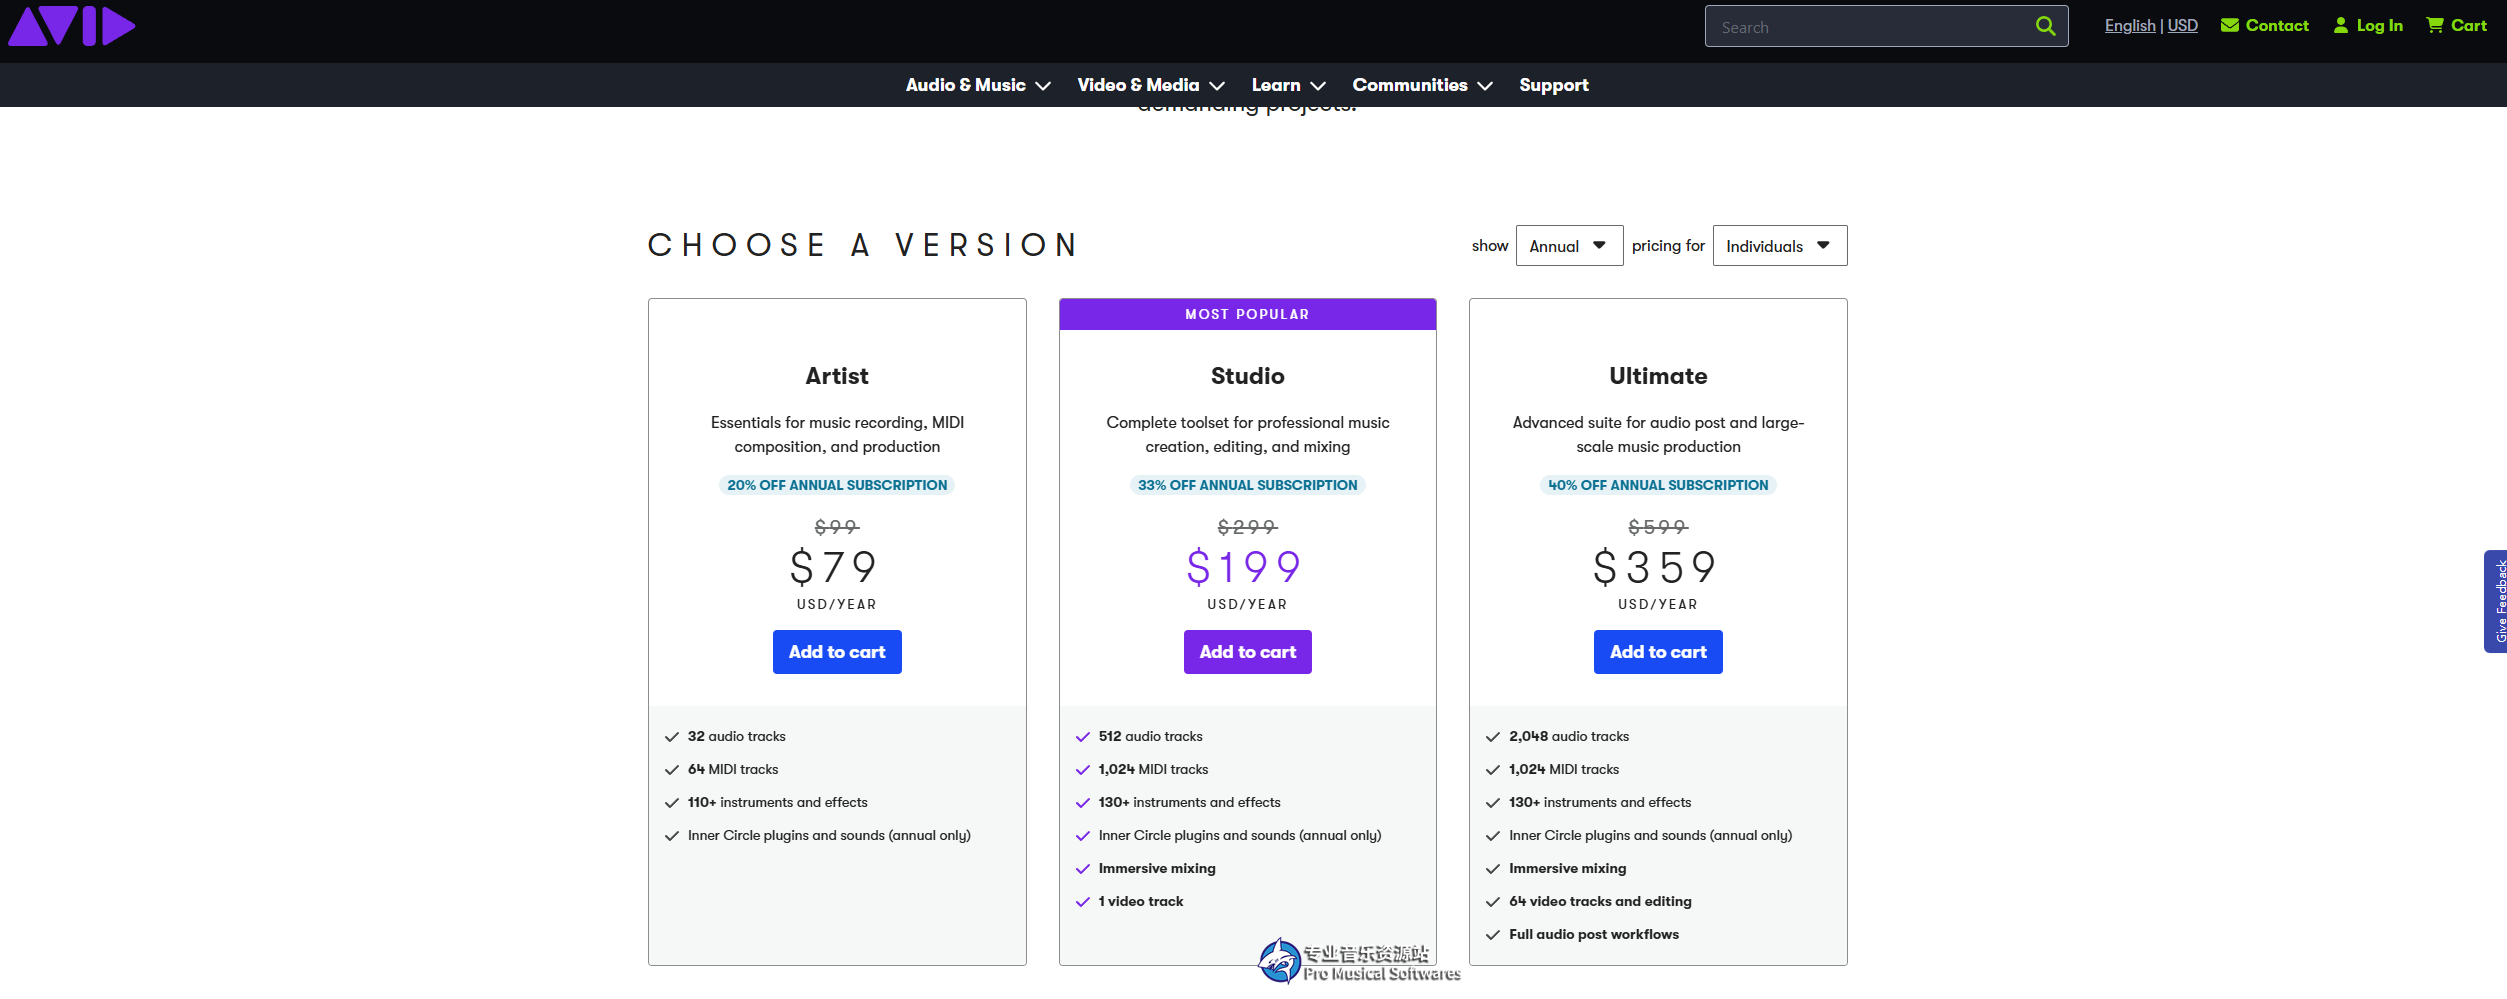Add the Ultimate plan to cart

(1657, 652)
